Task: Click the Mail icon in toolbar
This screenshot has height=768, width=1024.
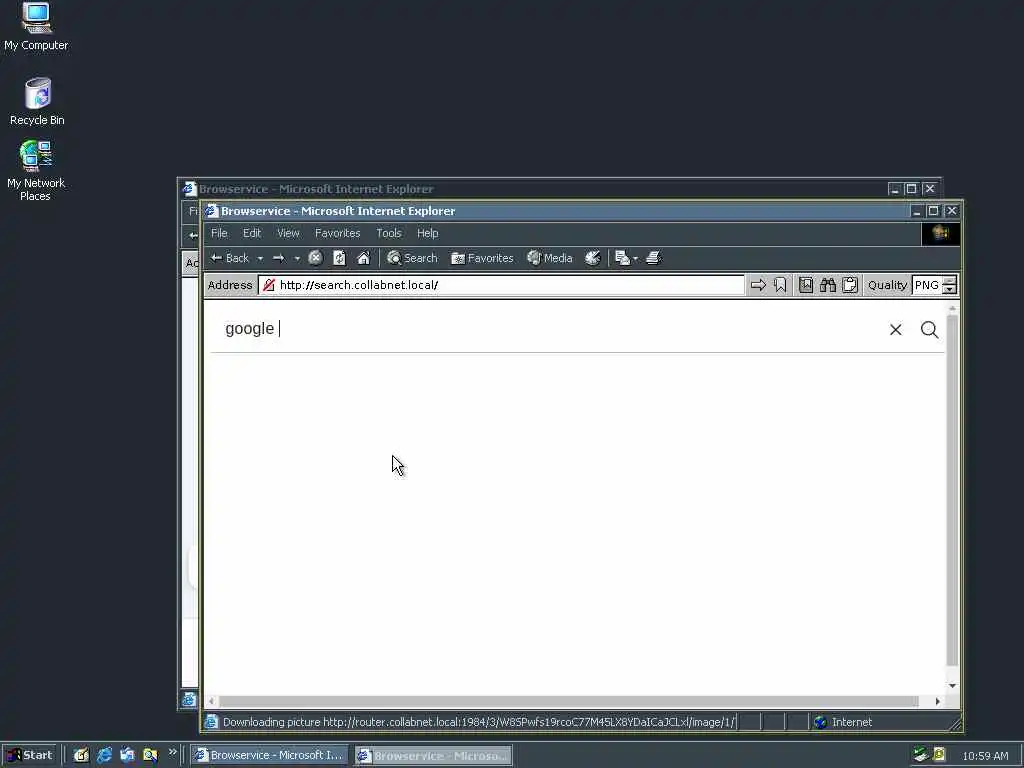Action: coord(622,258)
